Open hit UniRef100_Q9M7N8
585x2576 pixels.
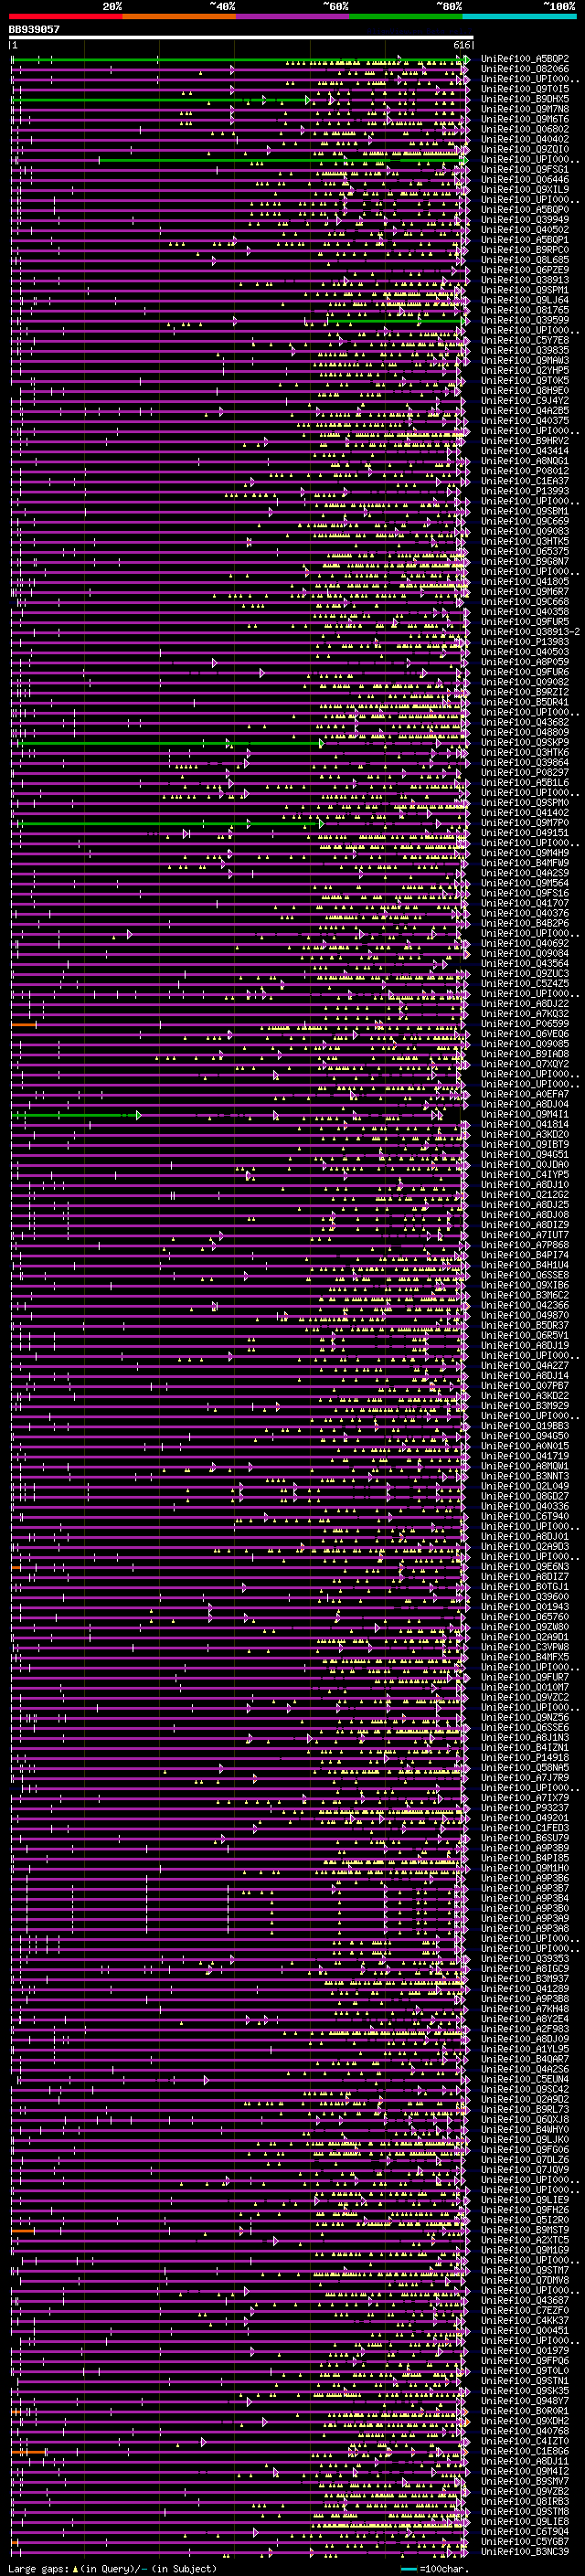525,109
